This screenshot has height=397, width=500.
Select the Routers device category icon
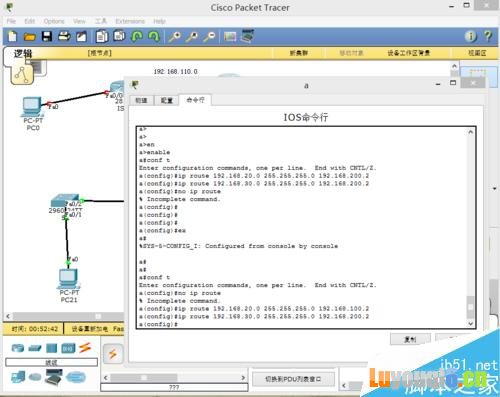pos(18,348)
